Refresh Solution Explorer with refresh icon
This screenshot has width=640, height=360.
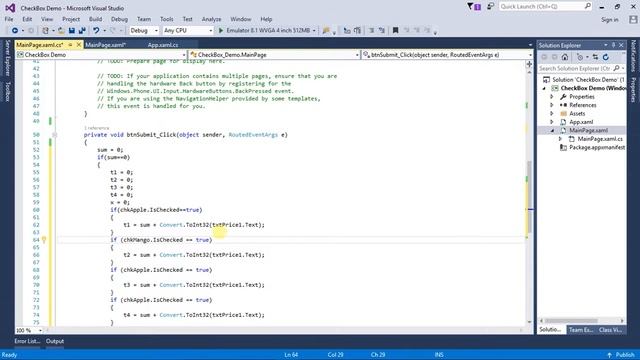point(606,57)
